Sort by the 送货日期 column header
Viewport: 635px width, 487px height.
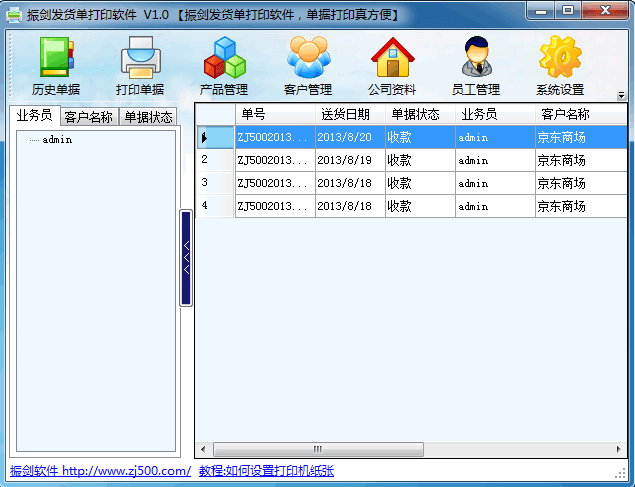coord(345,114)
